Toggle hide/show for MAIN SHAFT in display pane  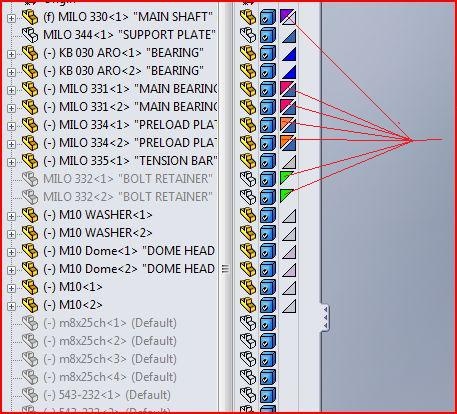coord(248,17)
